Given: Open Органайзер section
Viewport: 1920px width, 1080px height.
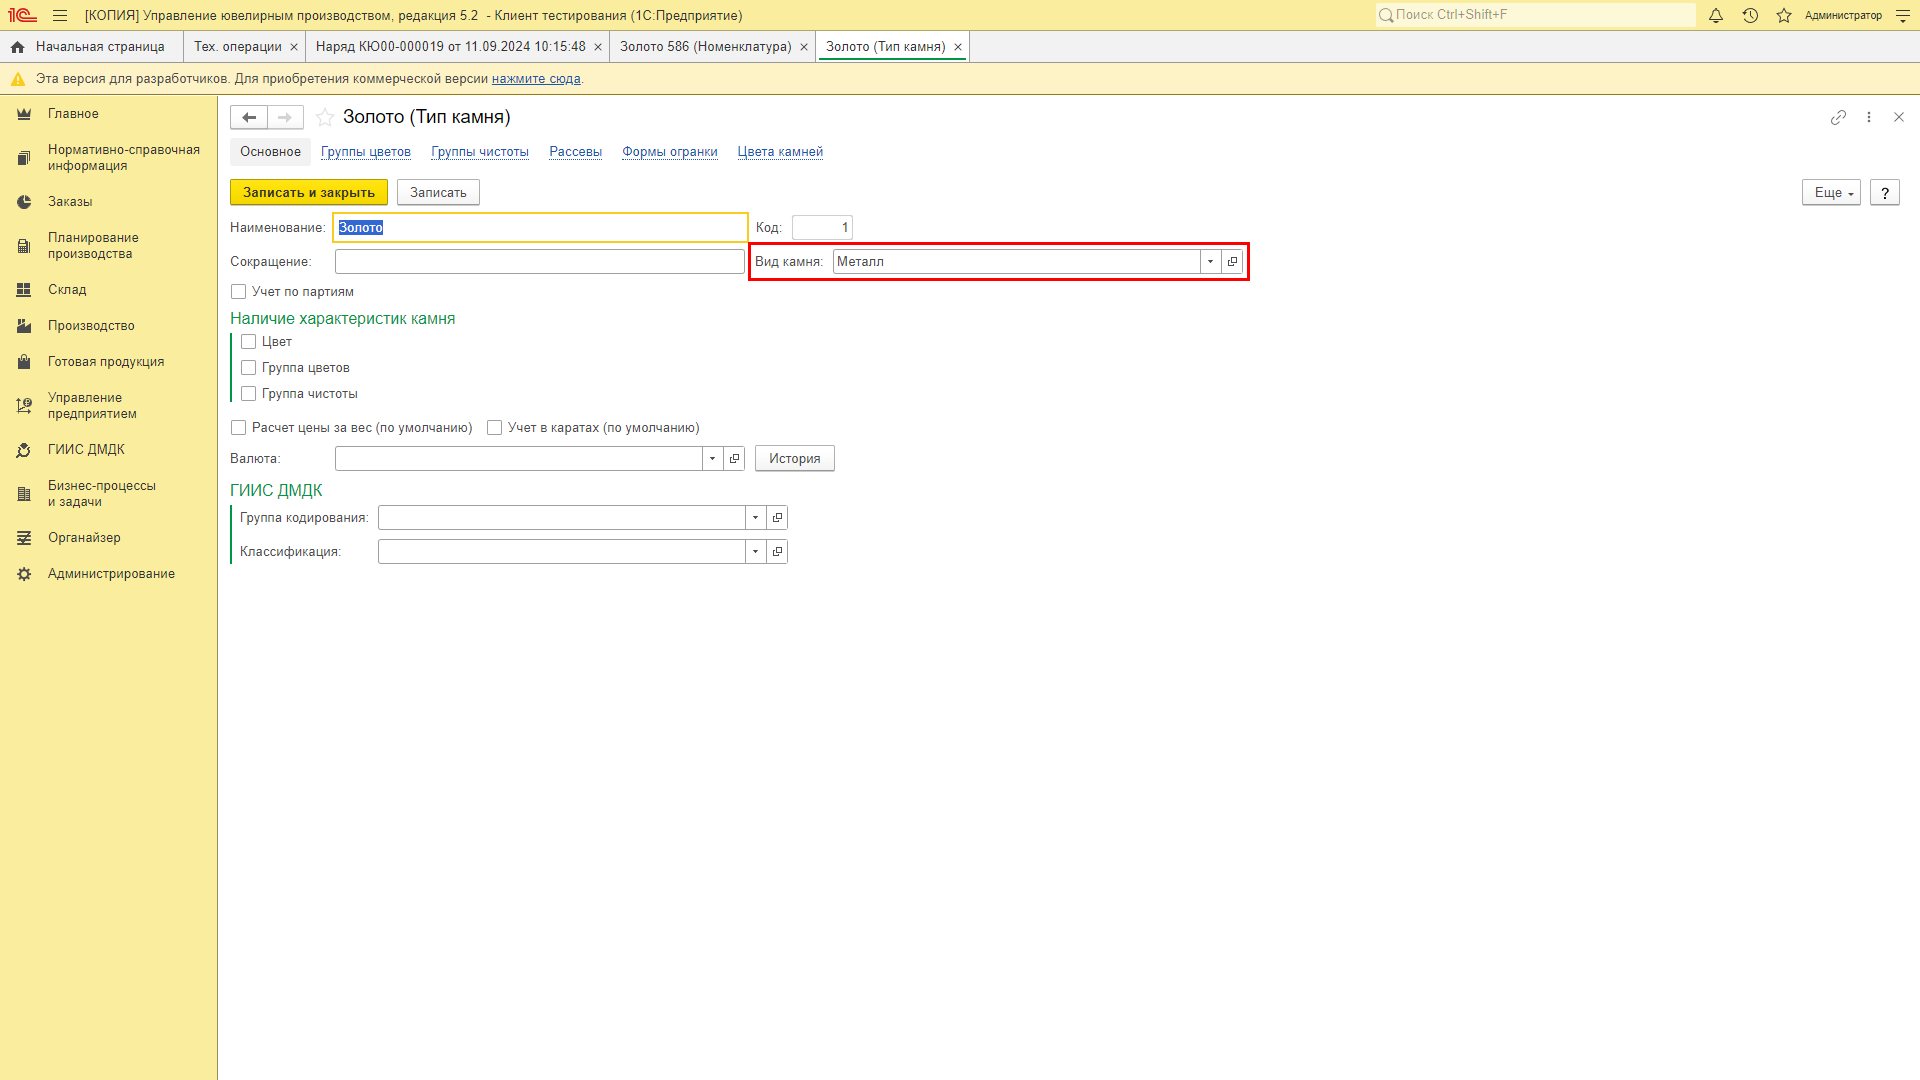Looking at the screenshot, I should 84,538.
